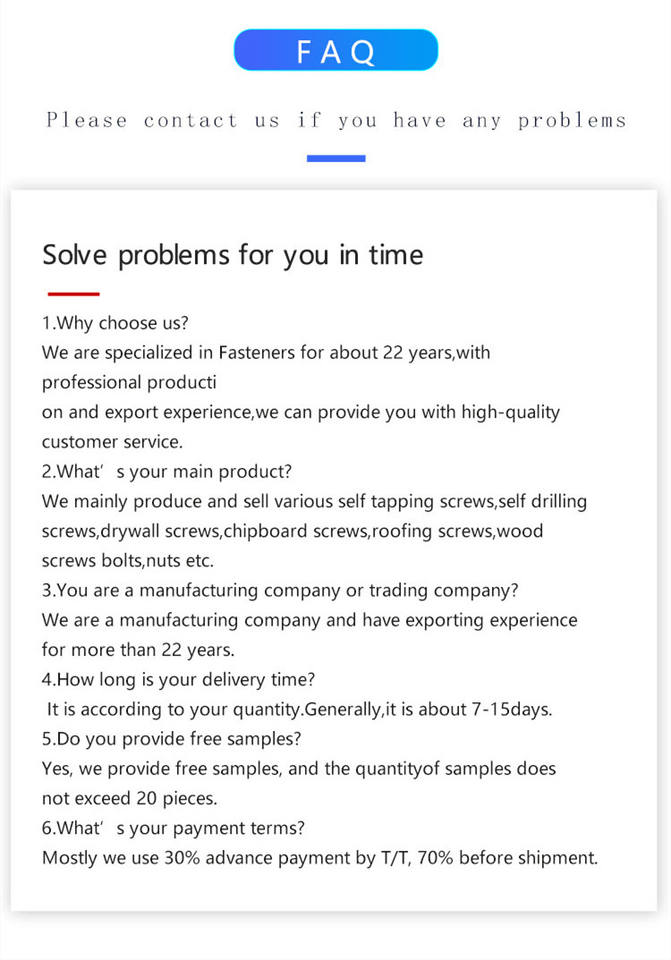Click the "We are a manufacturing company" answer

click(309, 620)
